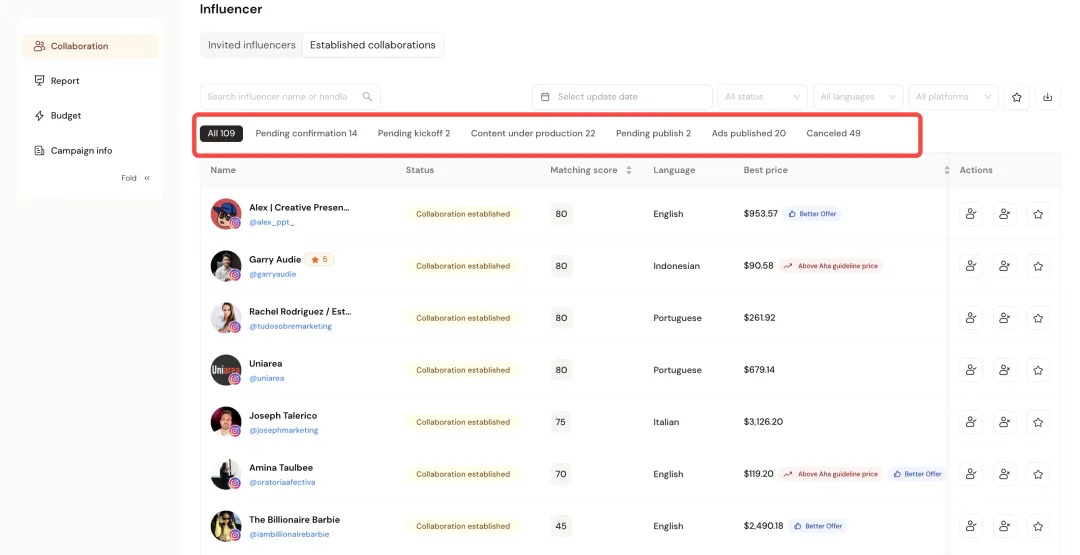1080x555 pixels.
Task: Click the search magnifier icon
Action: tap(367, 97)
